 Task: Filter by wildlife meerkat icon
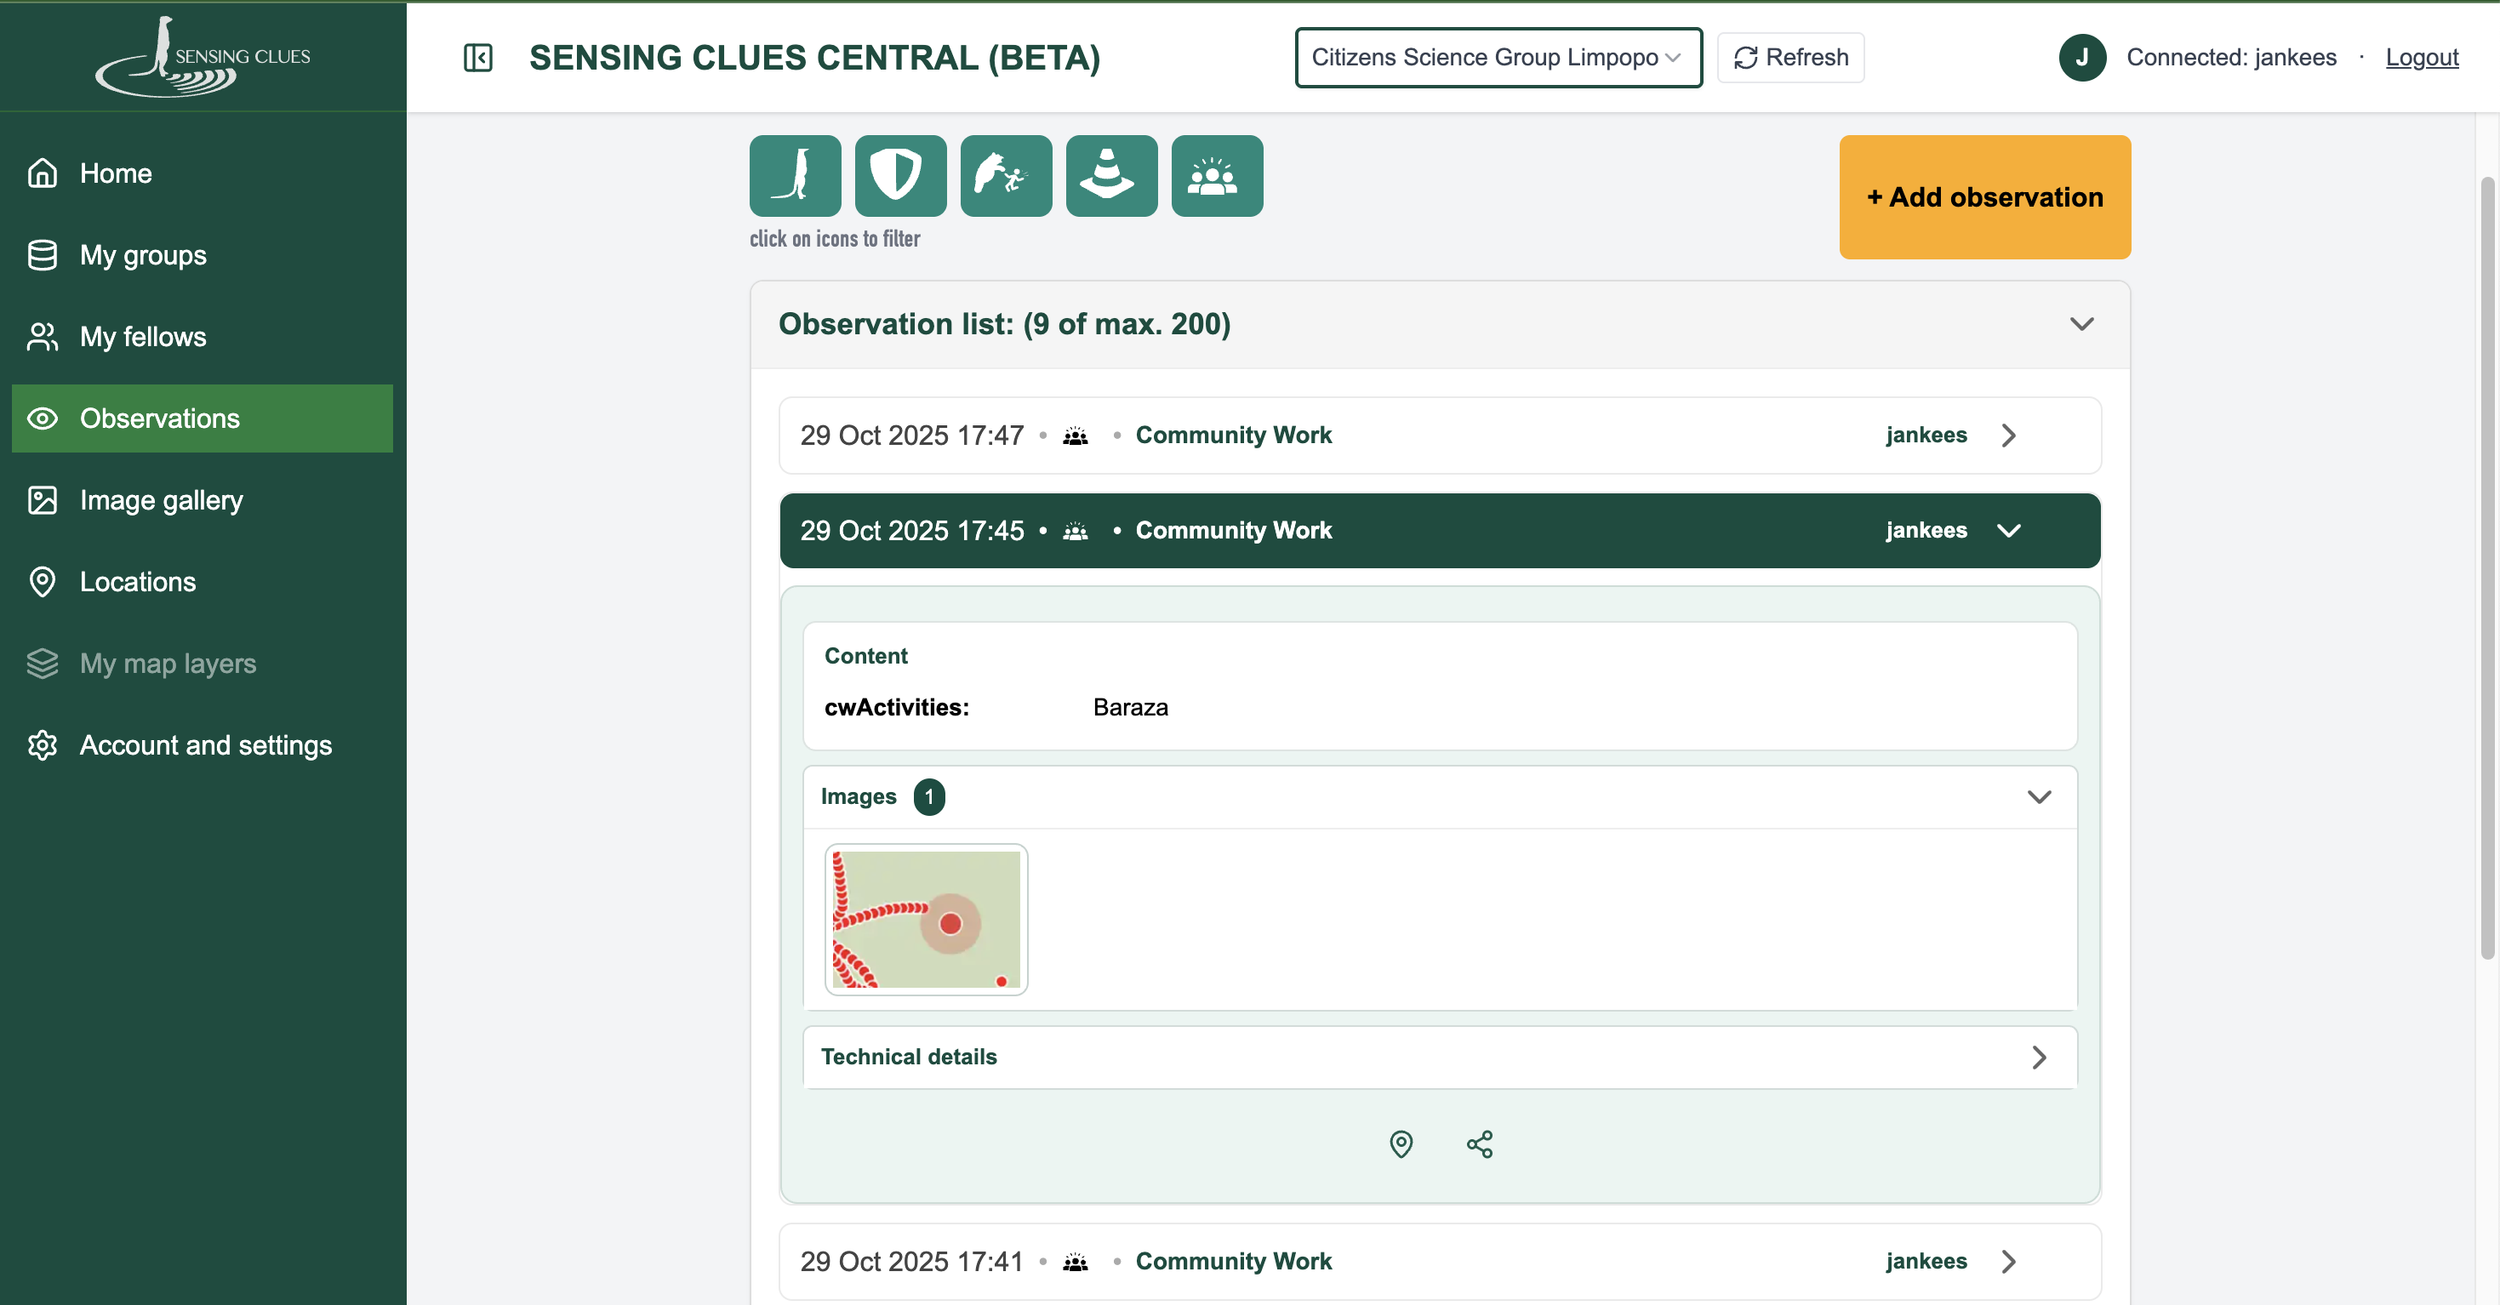point(795,176)
